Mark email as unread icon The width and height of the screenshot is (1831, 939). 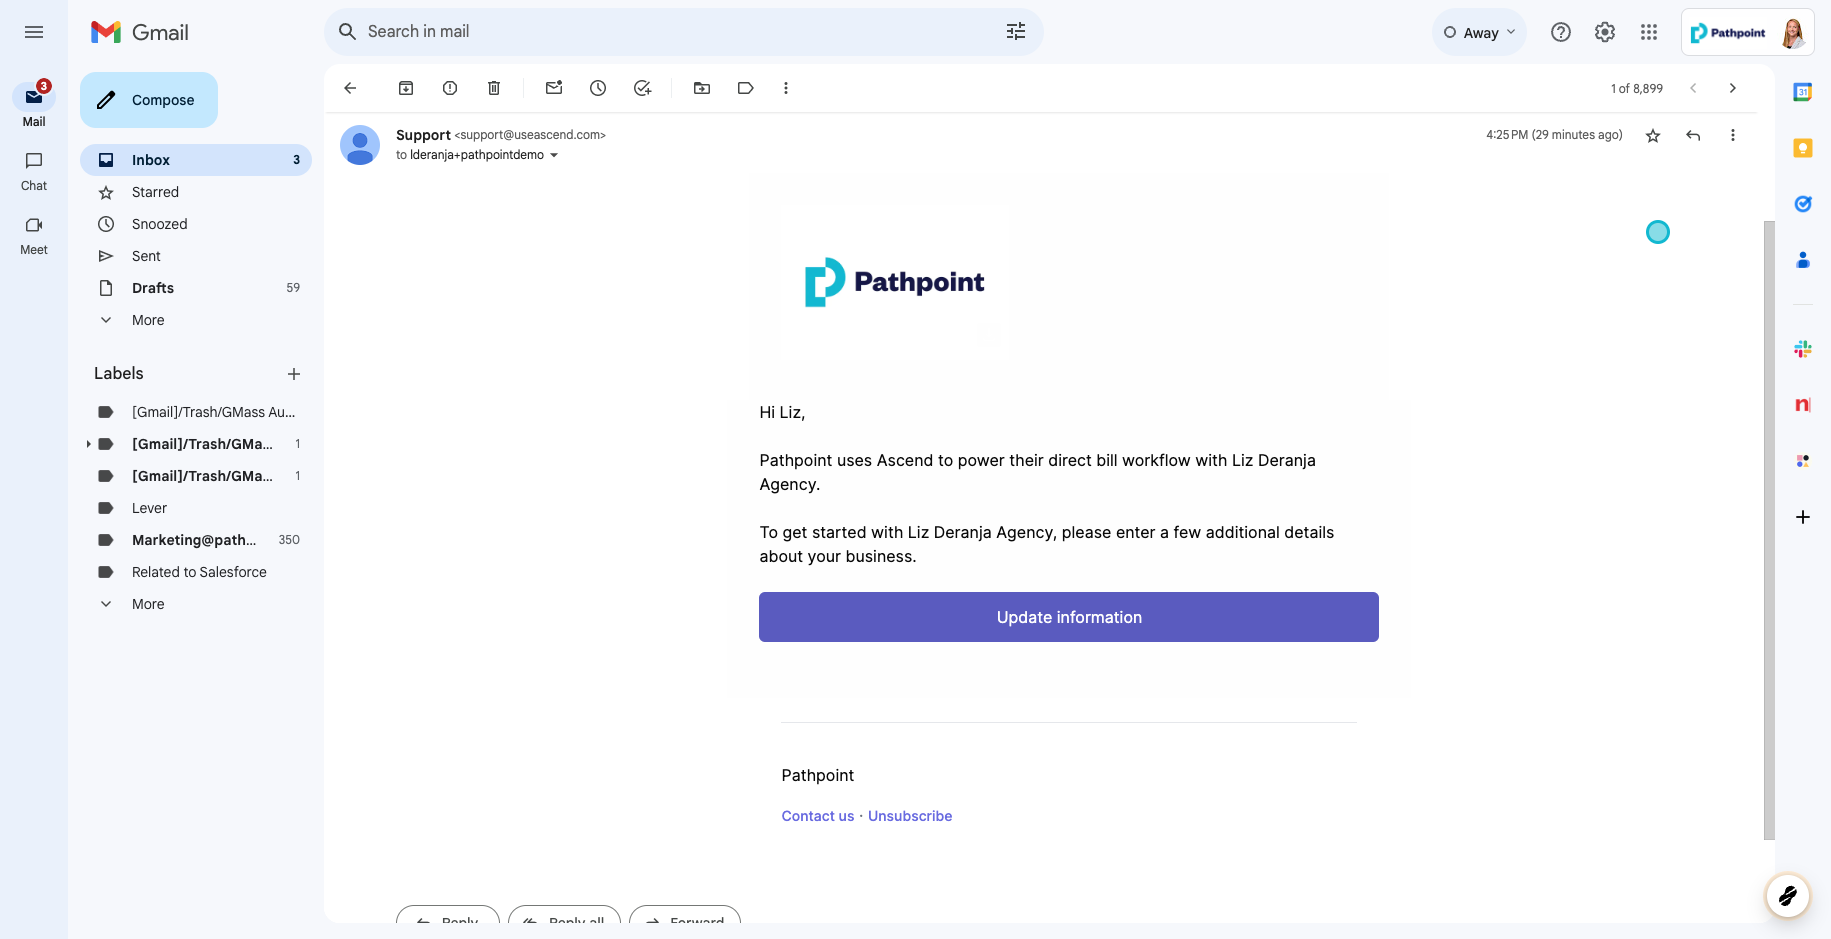click(554, 88)
